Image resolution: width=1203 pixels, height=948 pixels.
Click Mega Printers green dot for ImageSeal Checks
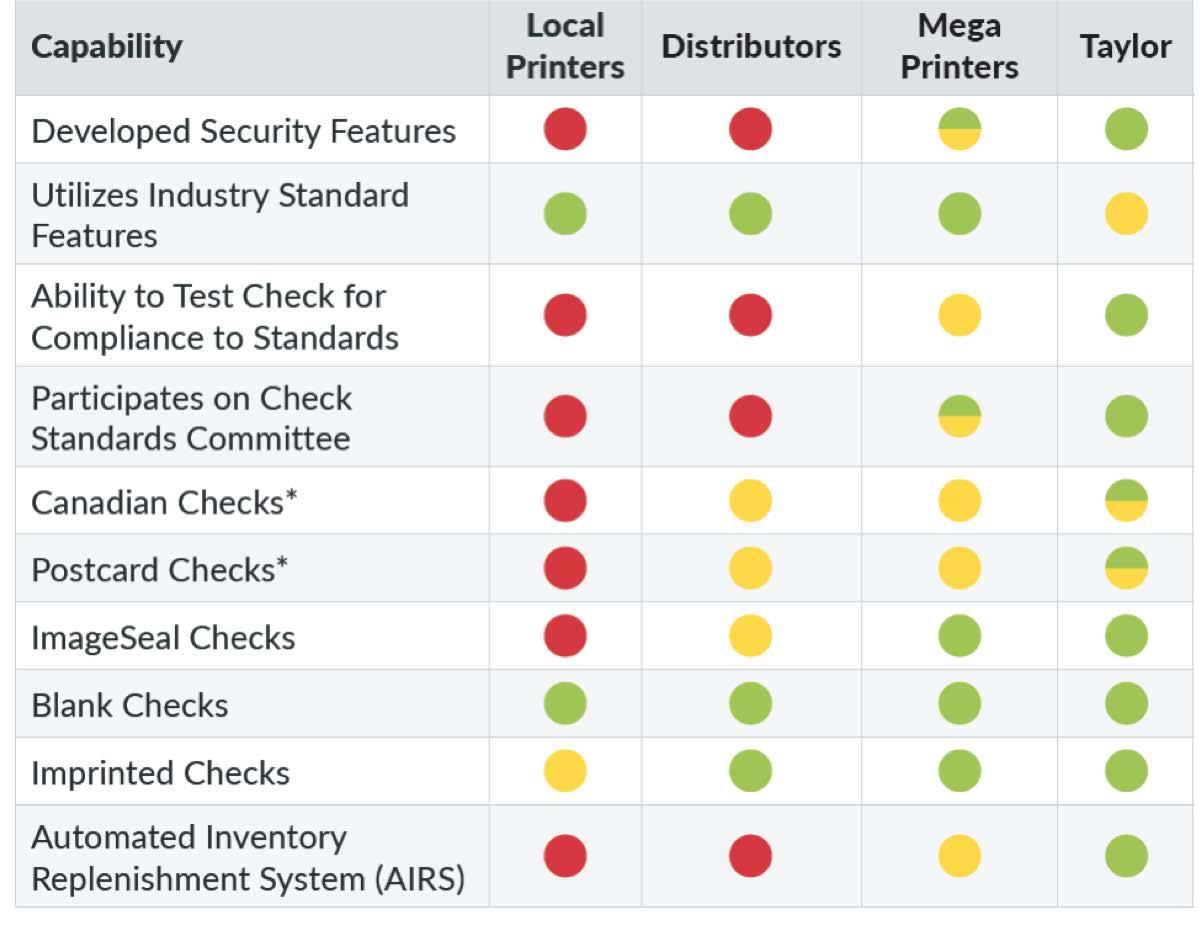[959, 636]
